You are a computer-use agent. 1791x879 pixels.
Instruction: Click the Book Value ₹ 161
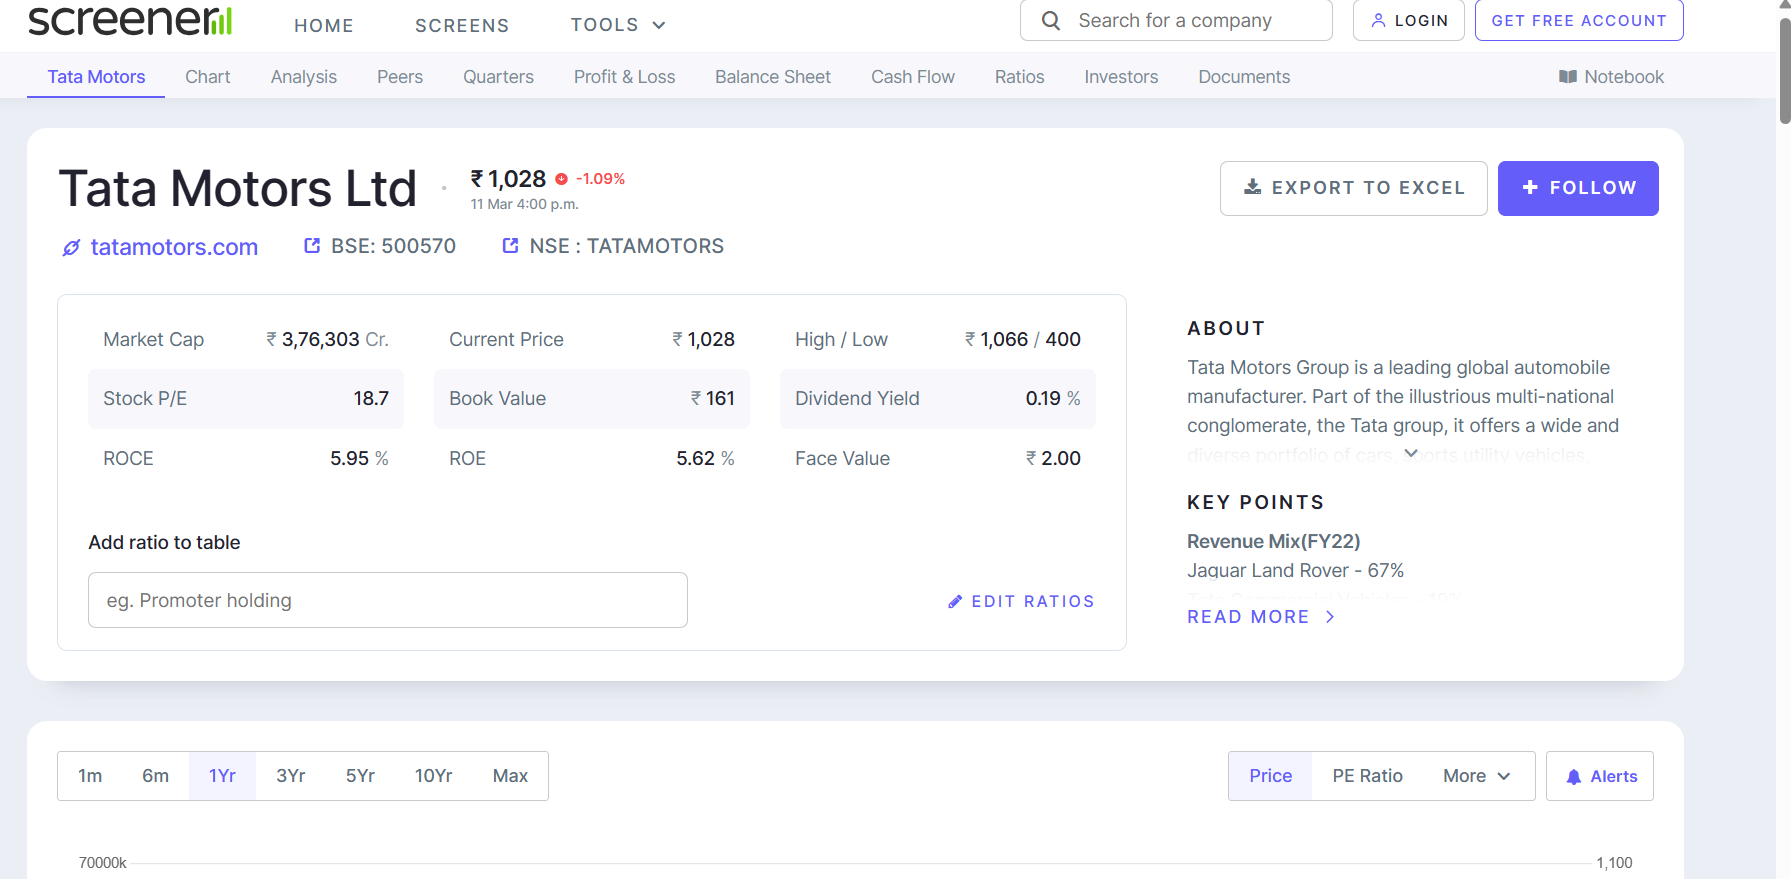(x=712, y=399)
